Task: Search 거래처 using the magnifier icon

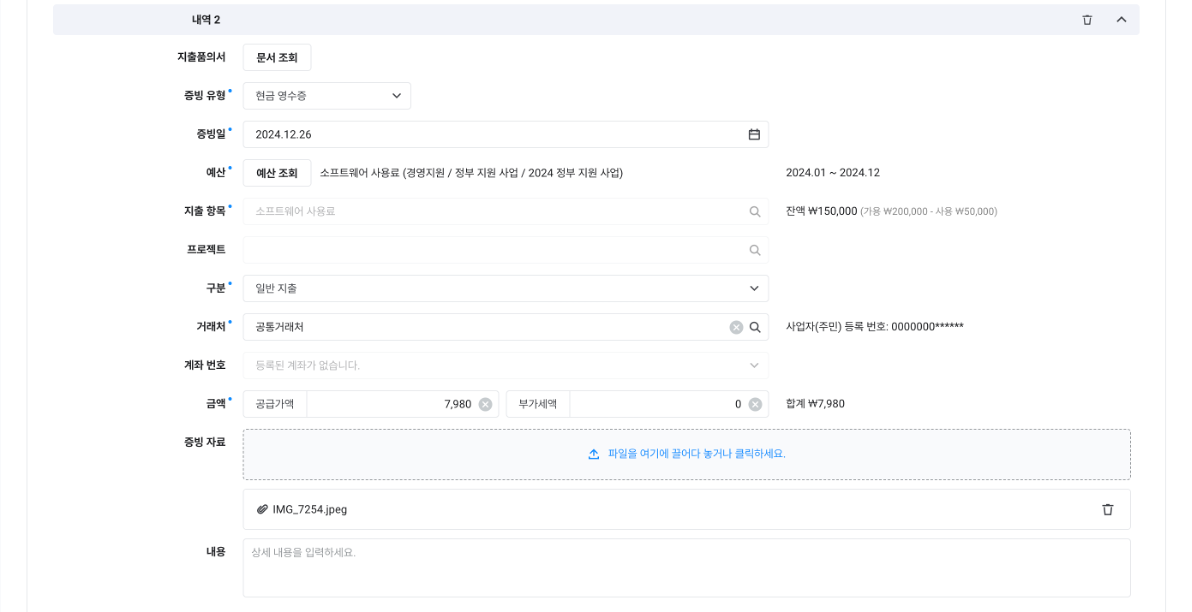Action: coord(755,327)
